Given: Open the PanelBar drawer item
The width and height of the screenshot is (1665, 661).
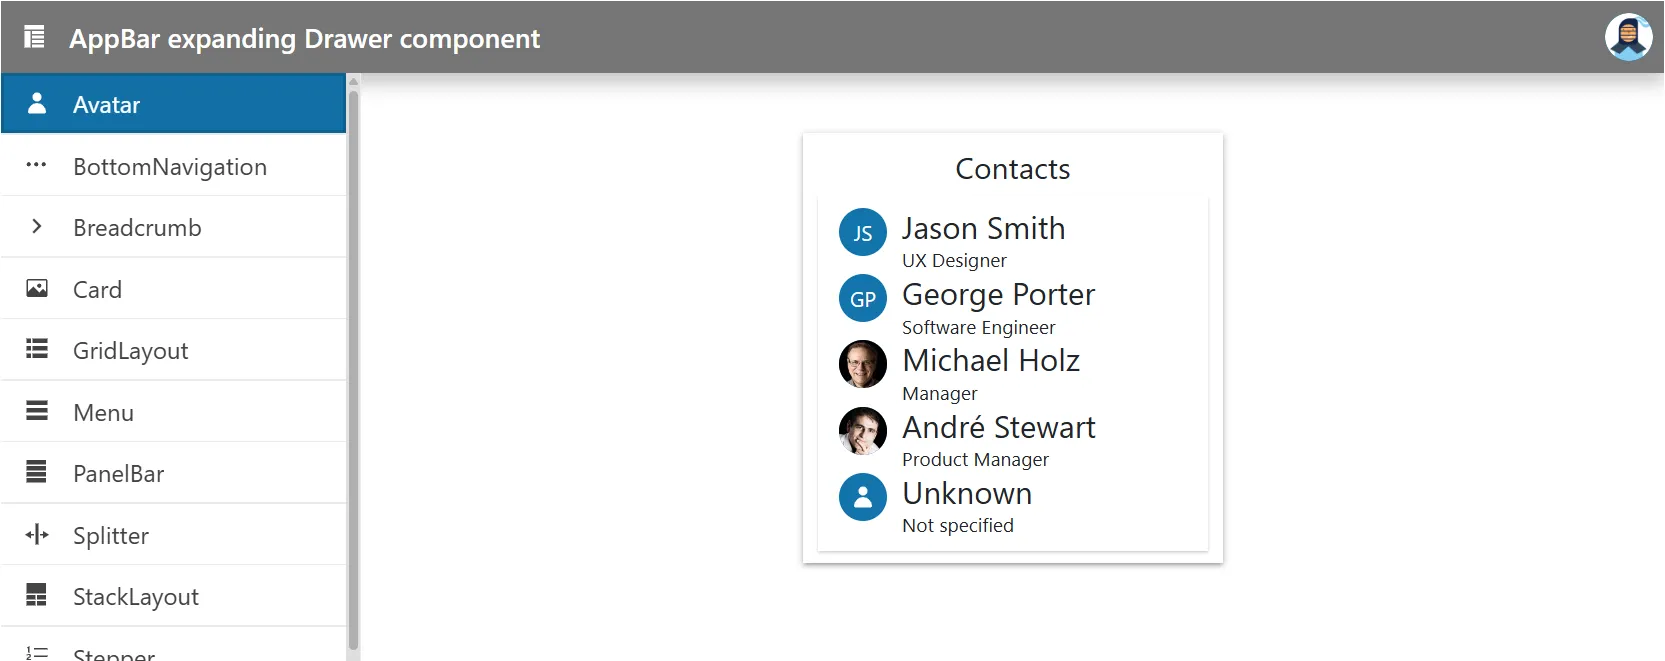Looking at the screenshot, I should (118, 474).
